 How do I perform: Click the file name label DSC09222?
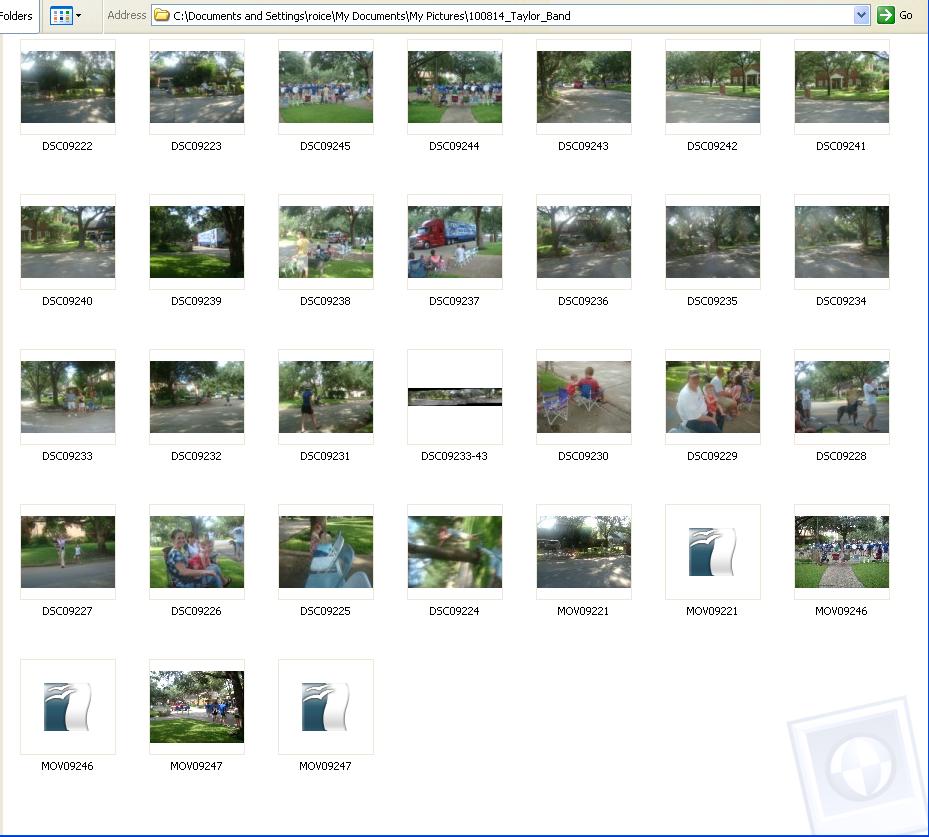(x=68, y=146)
